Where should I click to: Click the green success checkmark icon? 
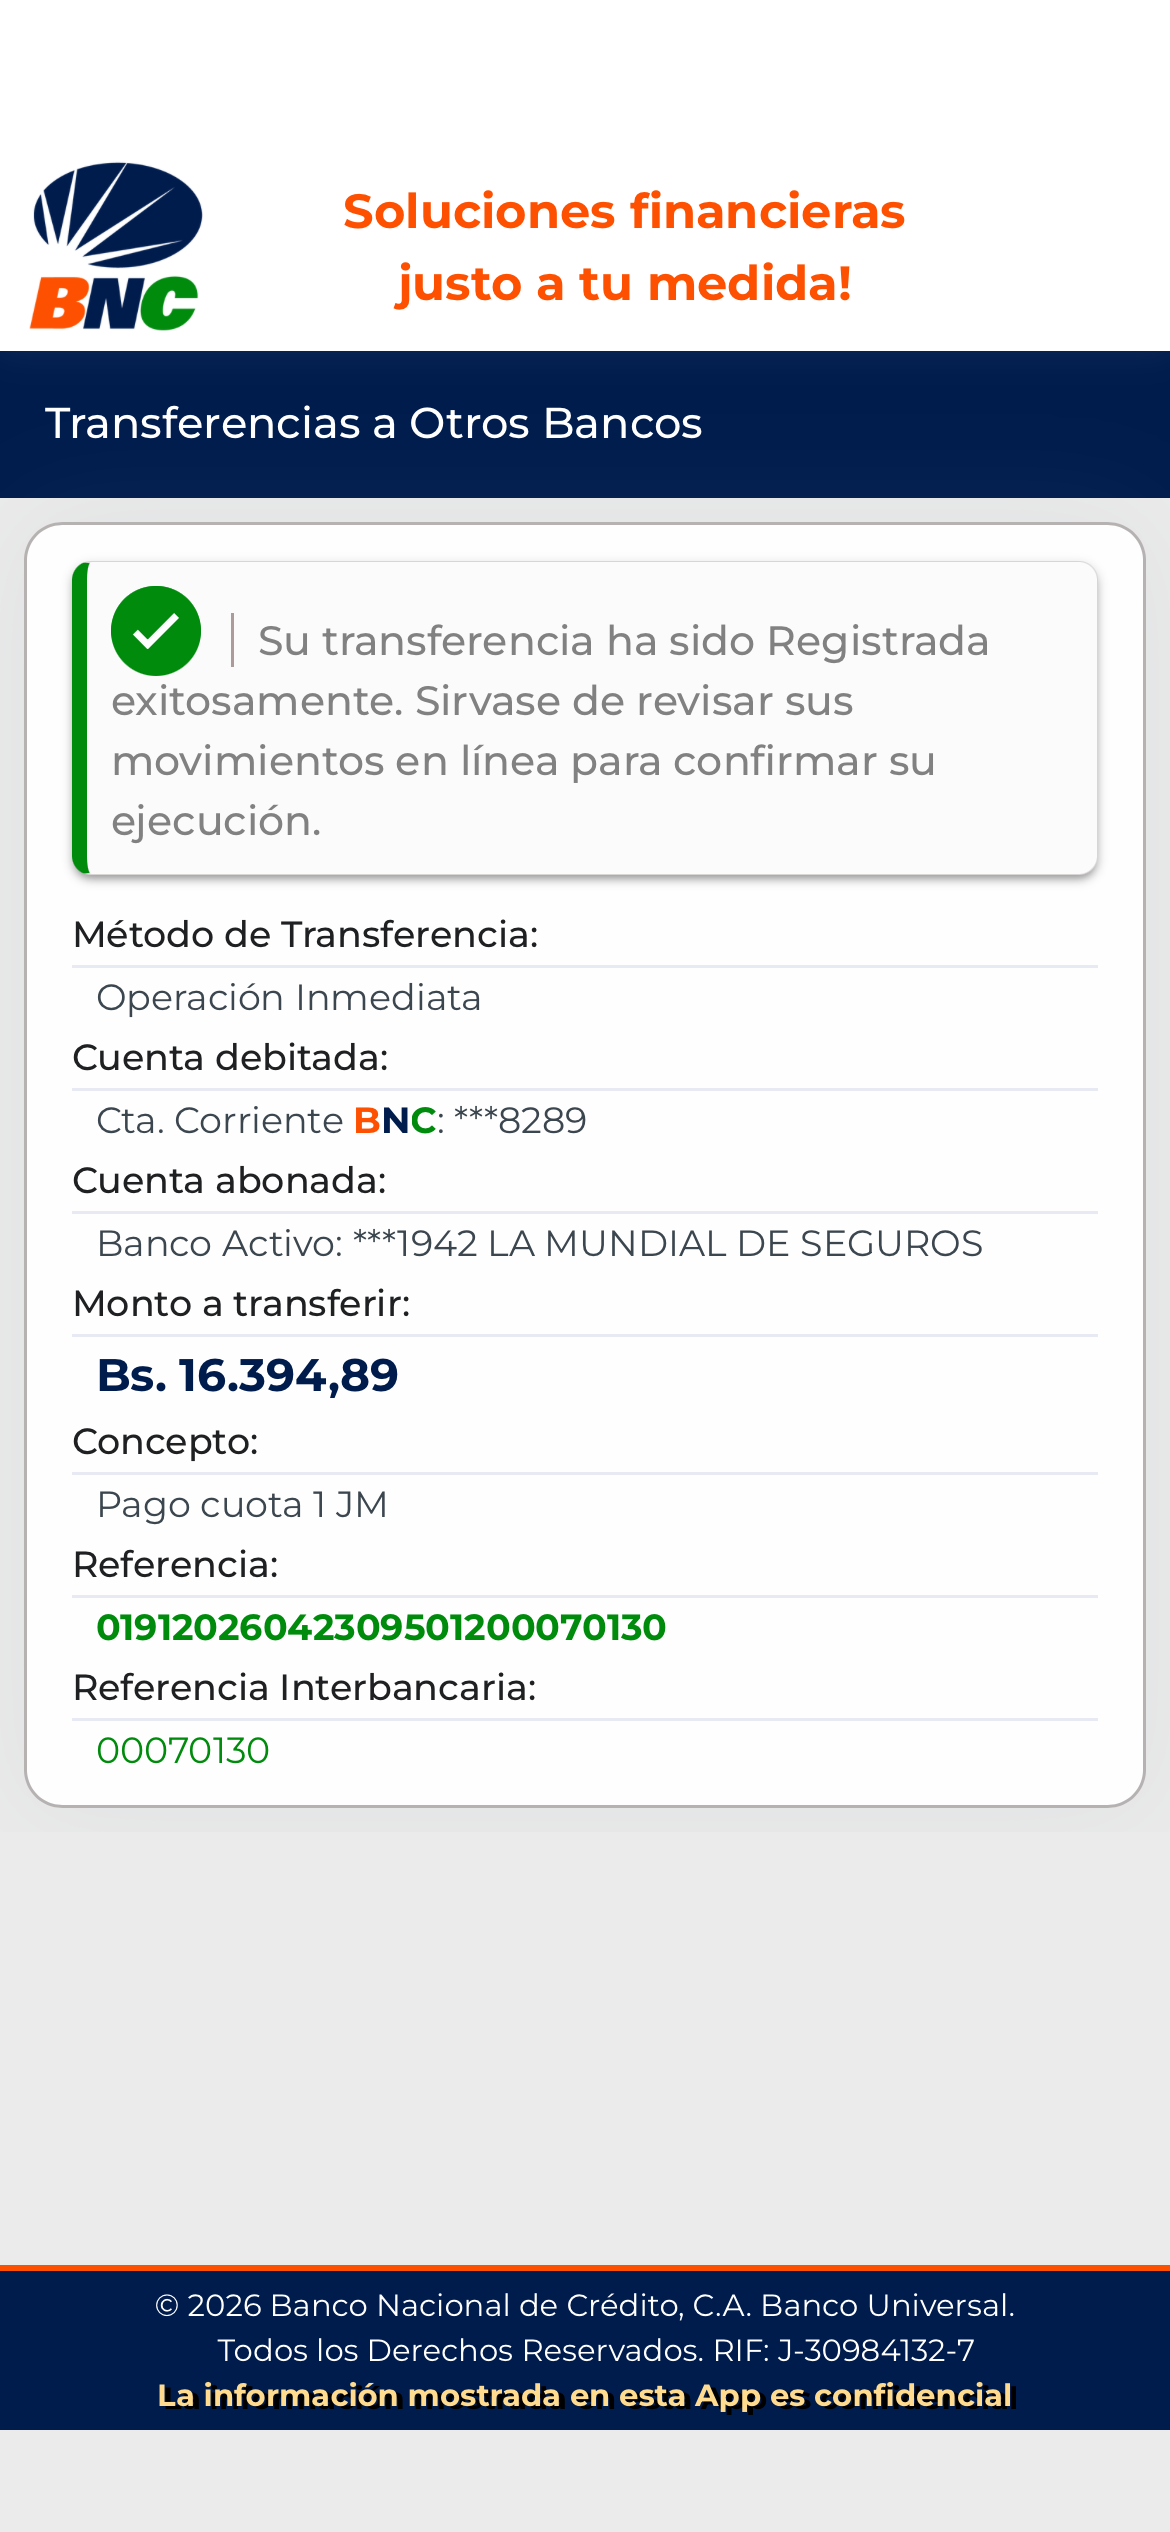156,631
